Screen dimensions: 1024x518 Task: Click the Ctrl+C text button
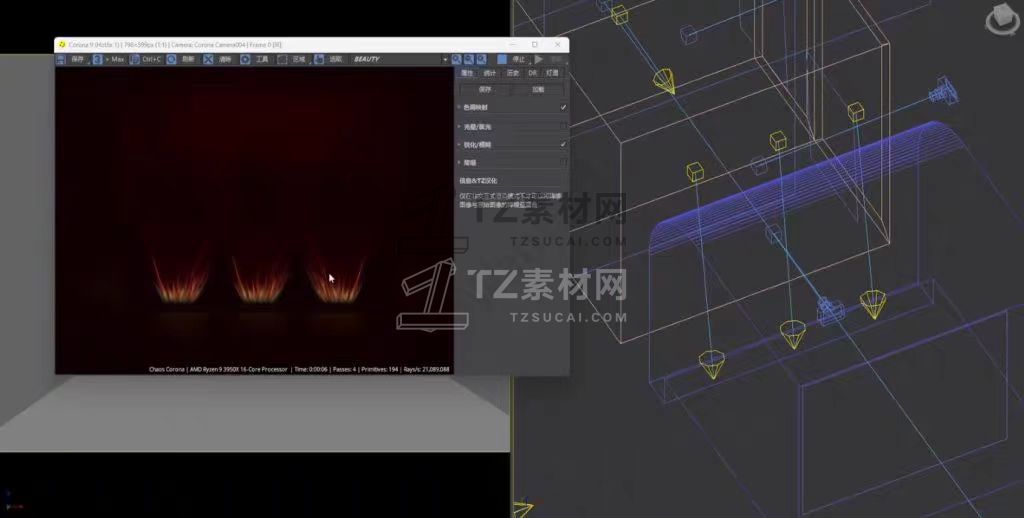(152, 59)
